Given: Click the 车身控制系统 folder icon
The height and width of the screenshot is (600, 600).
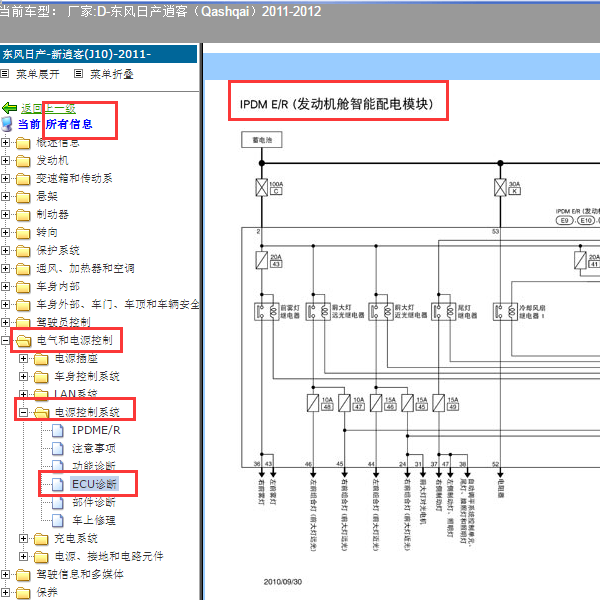Looking at the screenshot, I should [41, 377].
